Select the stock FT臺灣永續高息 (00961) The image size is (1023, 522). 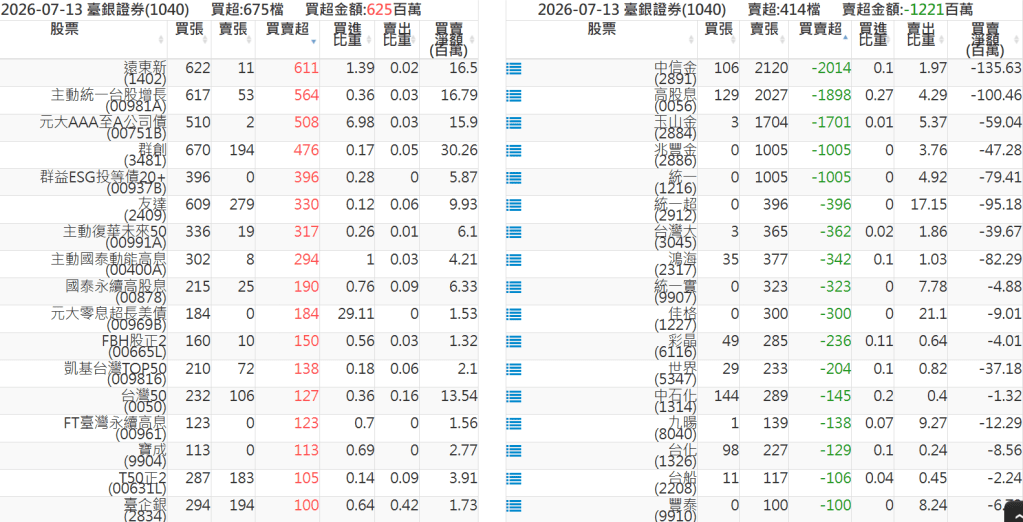point(115,429)
